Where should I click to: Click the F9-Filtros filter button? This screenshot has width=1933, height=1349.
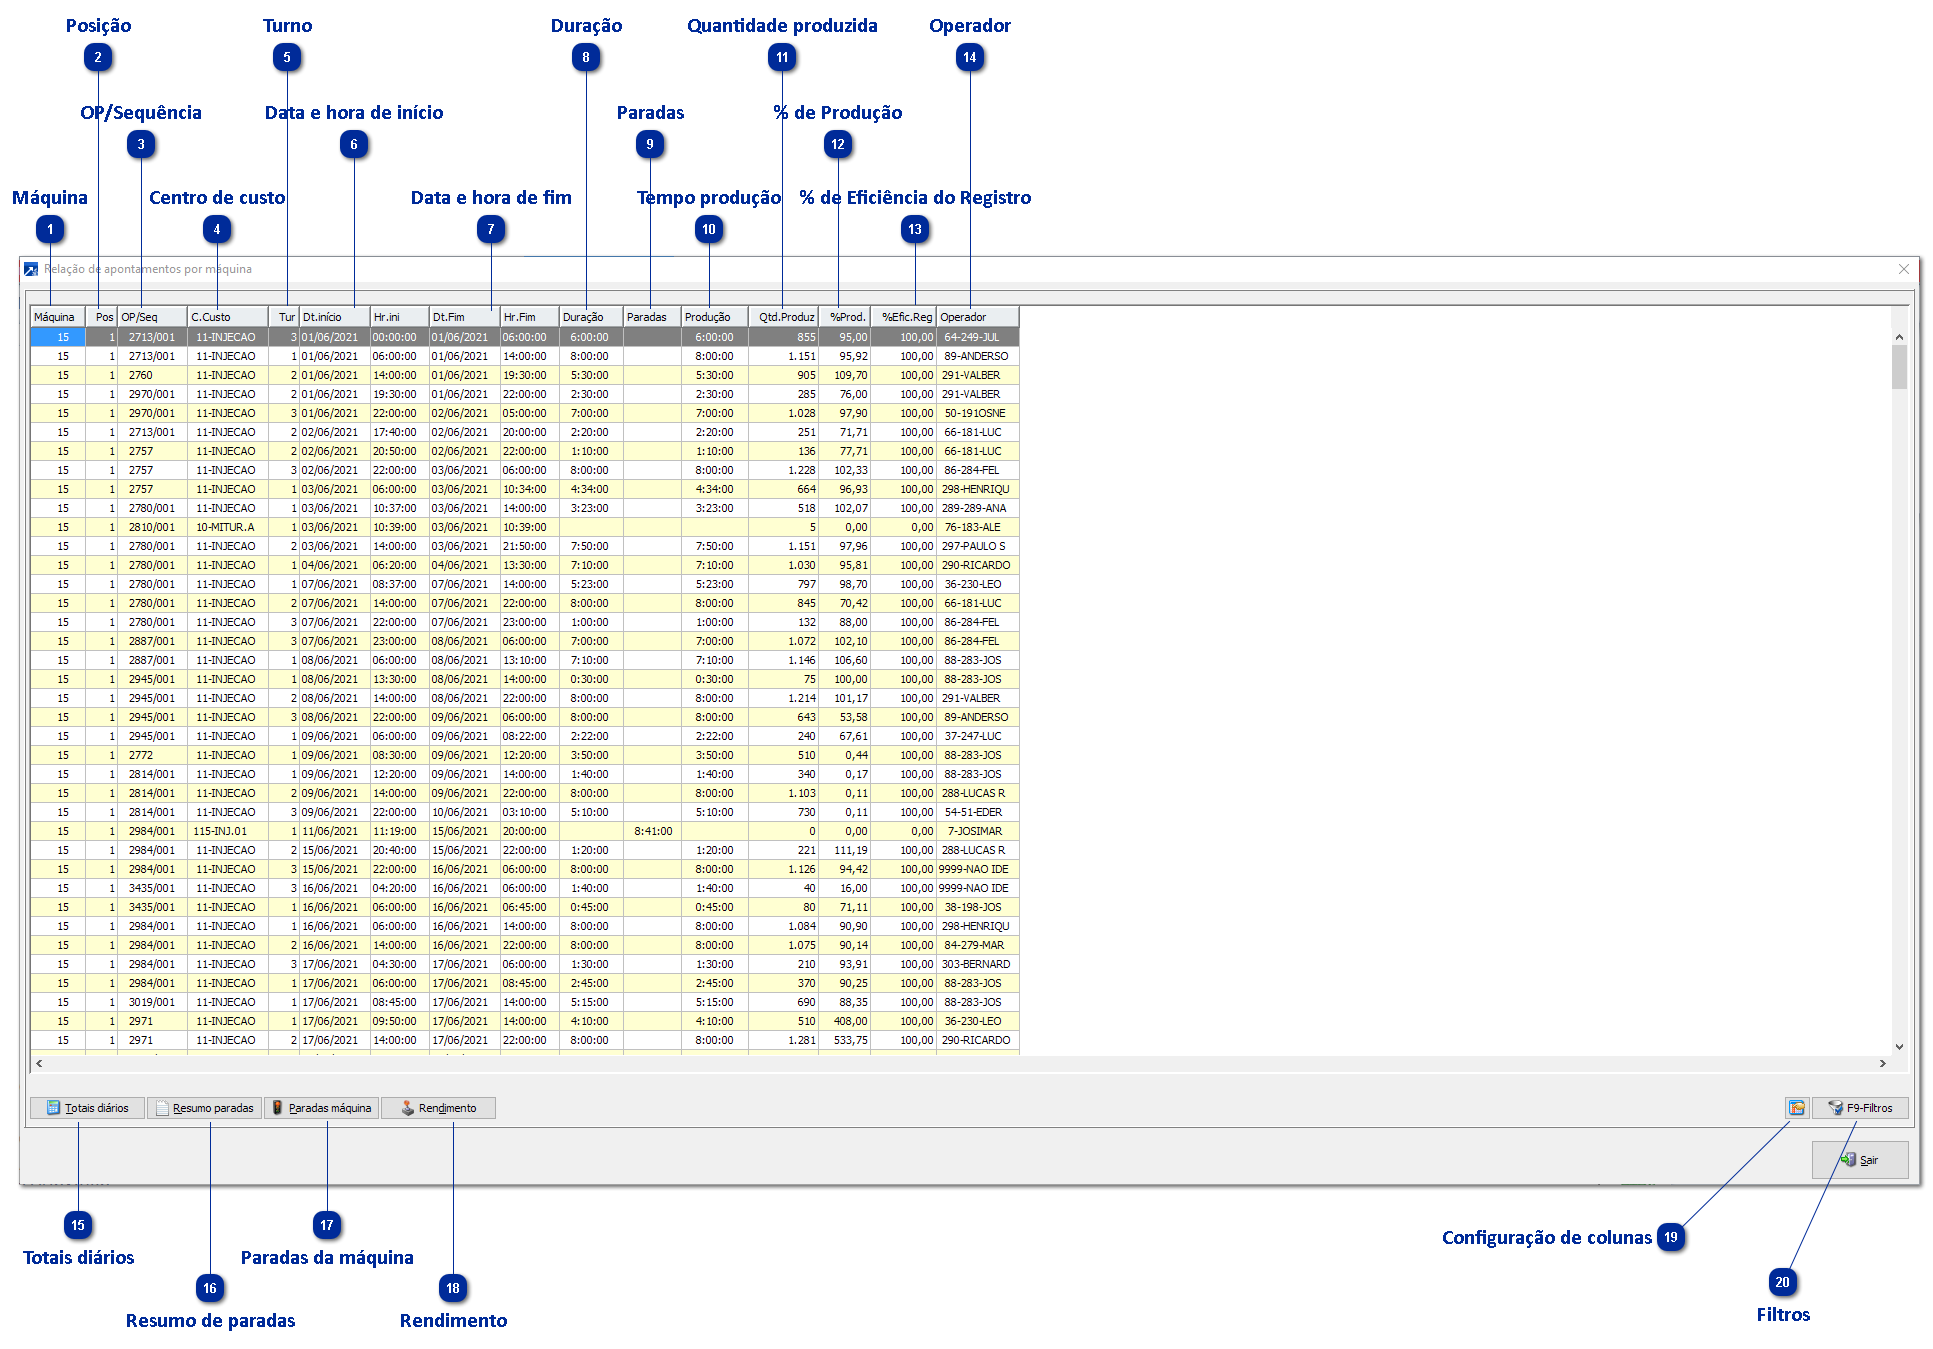click(1859, 1107)
